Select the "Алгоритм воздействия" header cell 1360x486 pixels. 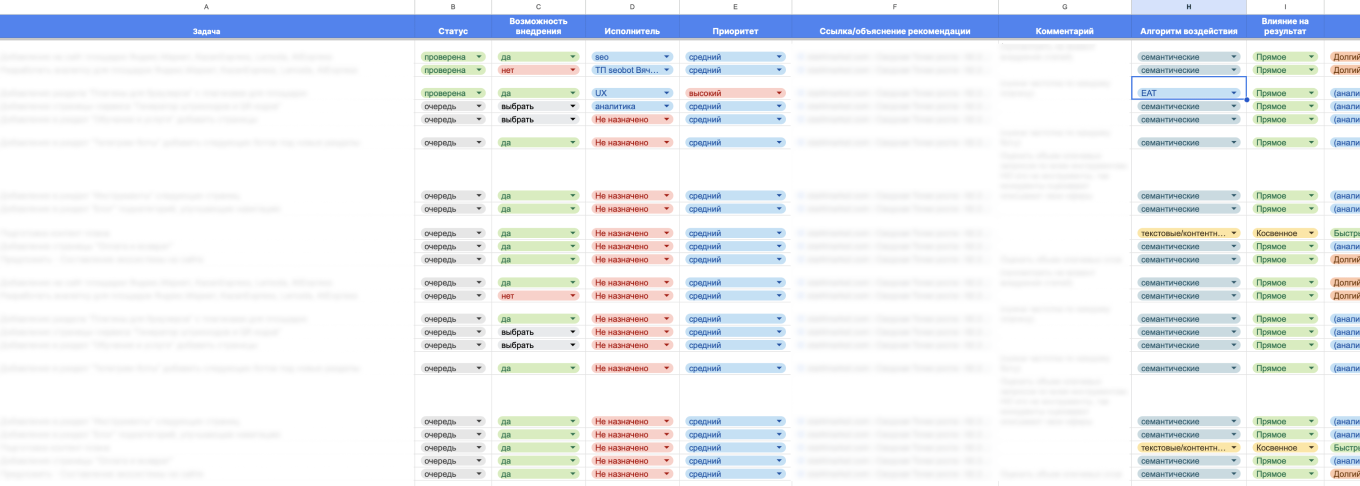coord(1188,31)
